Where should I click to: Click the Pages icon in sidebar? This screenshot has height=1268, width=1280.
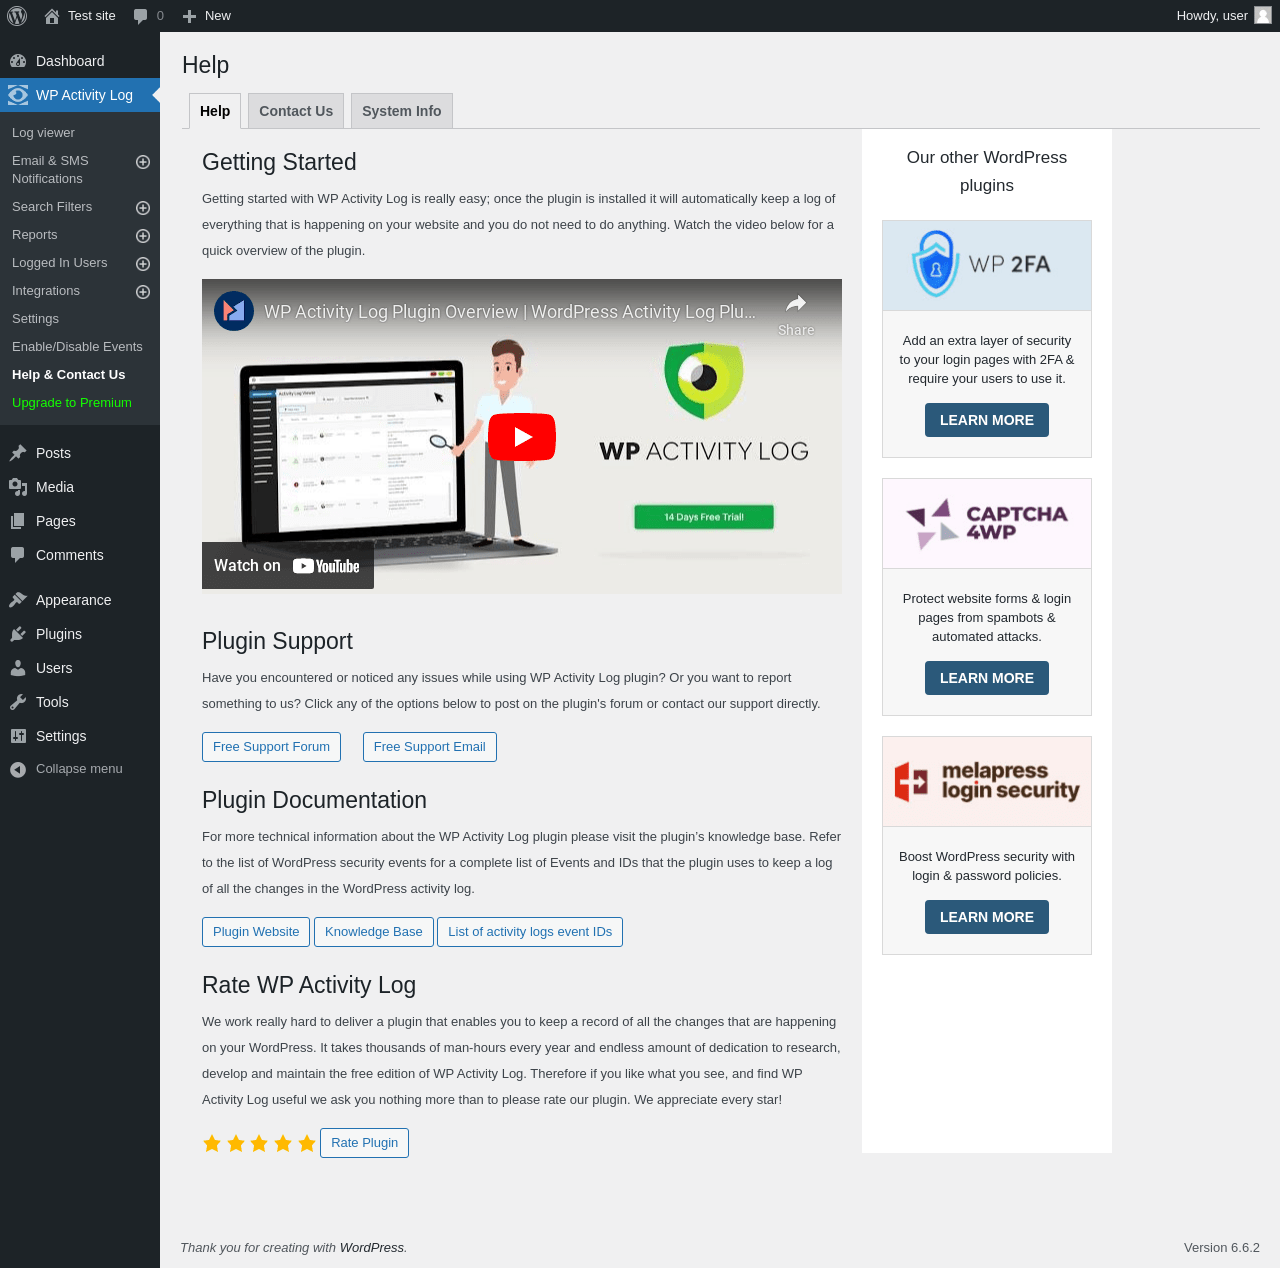point(18,521)
